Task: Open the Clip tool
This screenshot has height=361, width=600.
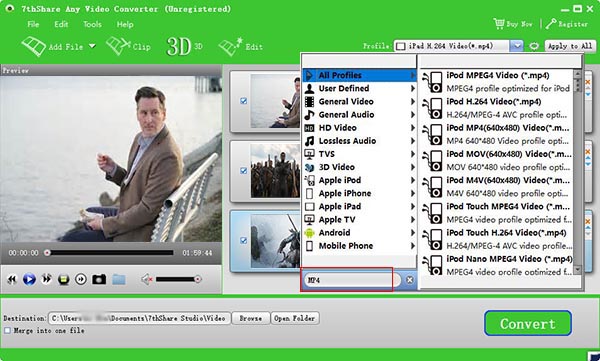Action: [128, 47]
